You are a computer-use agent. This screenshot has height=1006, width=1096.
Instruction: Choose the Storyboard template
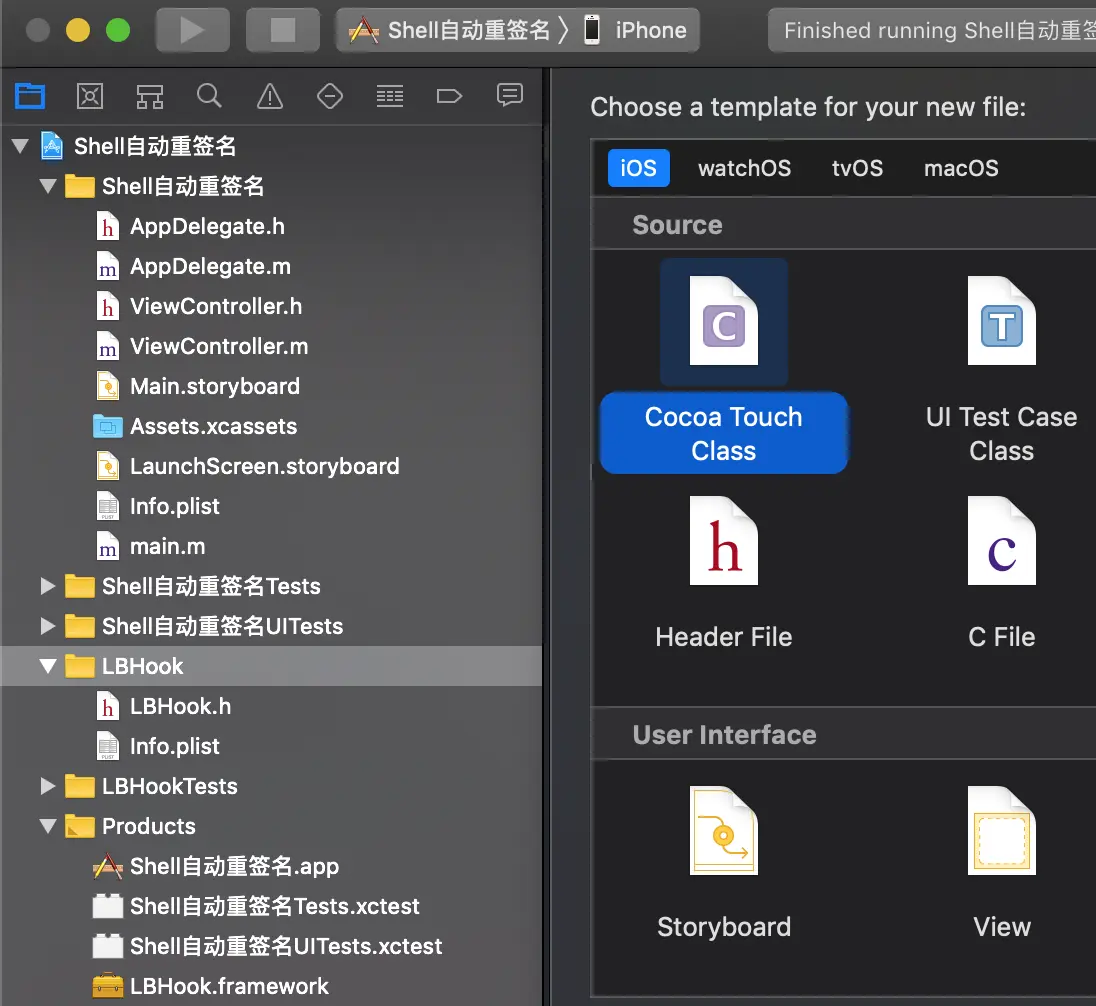pyautogui.click(x=723, y=863)
